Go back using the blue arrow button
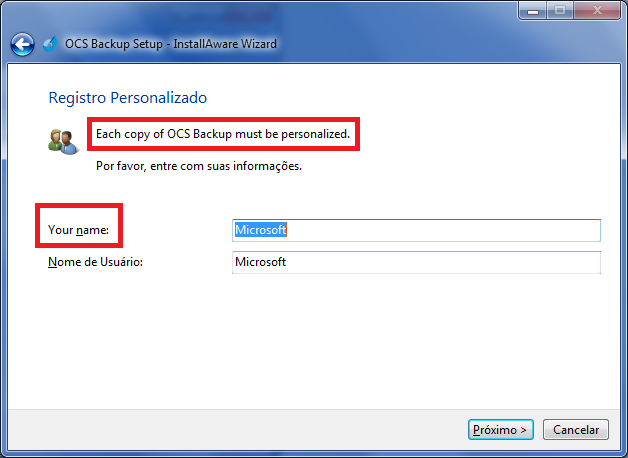This screenshot has width=628, height=458. click(22, 44)
